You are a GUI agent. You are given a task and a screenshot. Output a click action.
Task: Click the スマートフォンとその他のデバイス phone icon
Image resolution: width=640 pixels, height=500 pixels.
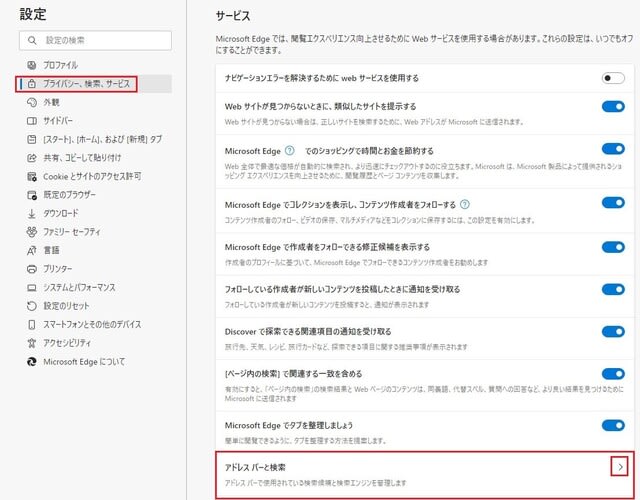(31, 324)
